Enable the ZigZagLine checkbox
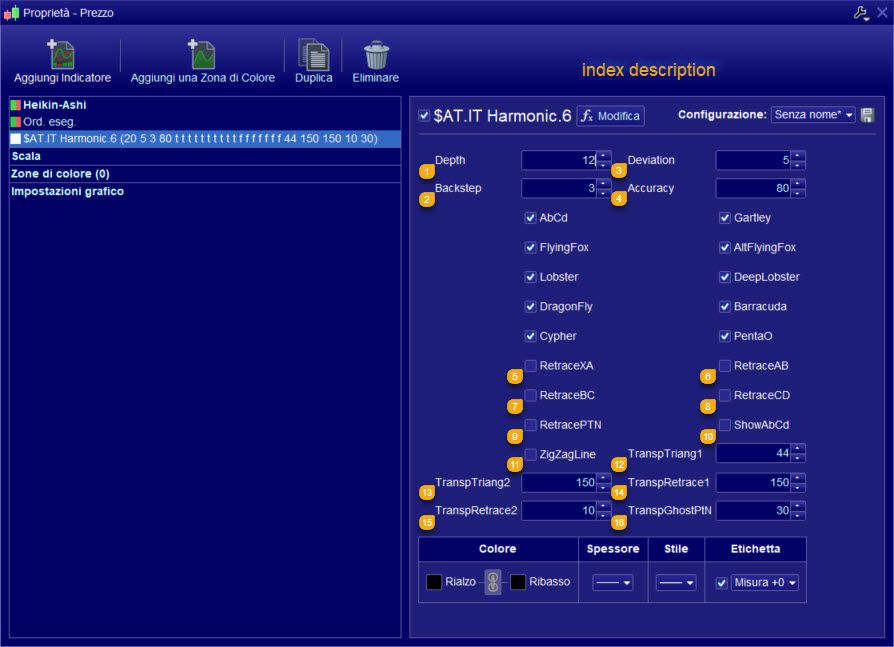Screen dimensions: 894x647 (x=530, y=454)
